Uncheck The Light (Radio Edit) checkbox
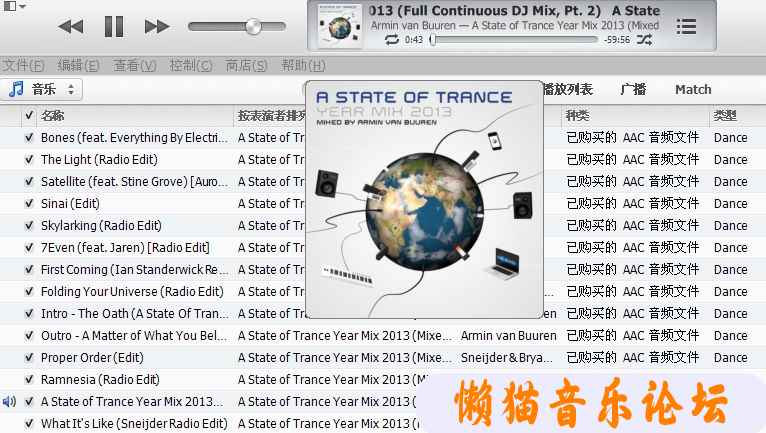 (29, 160)
